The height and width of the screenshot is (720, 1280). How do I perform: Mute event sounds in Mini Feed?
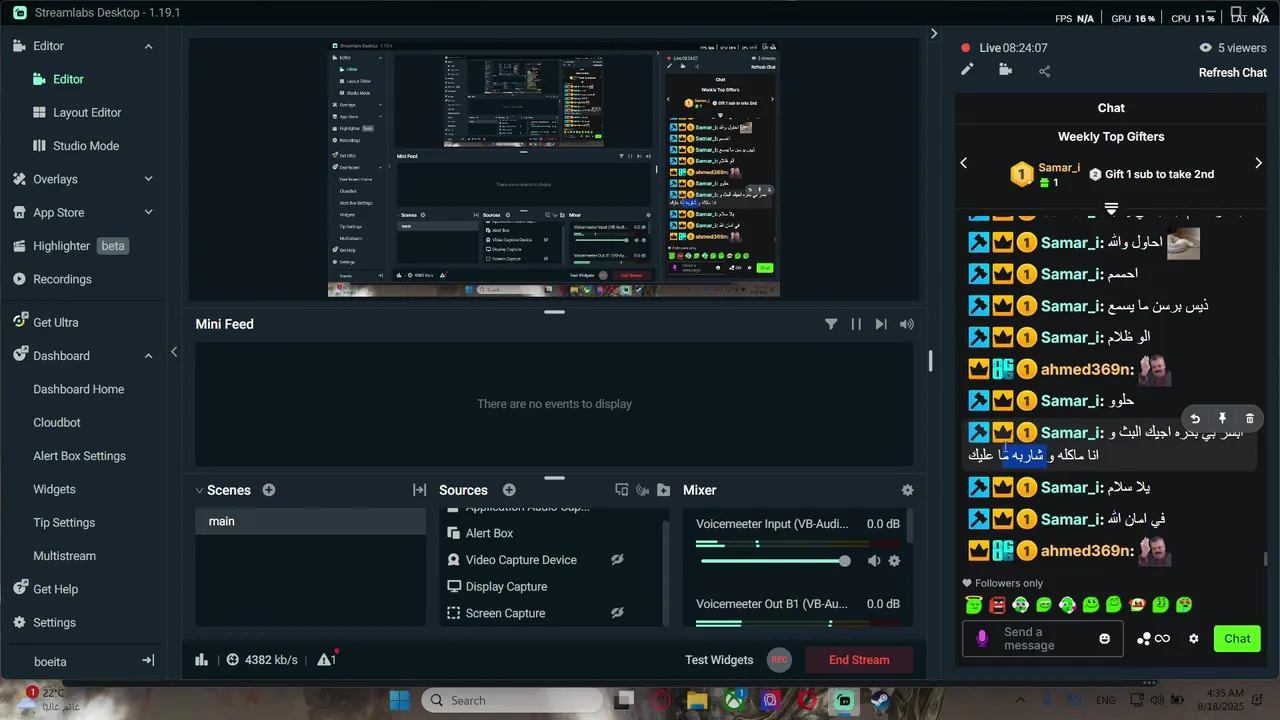click(907, 324)
